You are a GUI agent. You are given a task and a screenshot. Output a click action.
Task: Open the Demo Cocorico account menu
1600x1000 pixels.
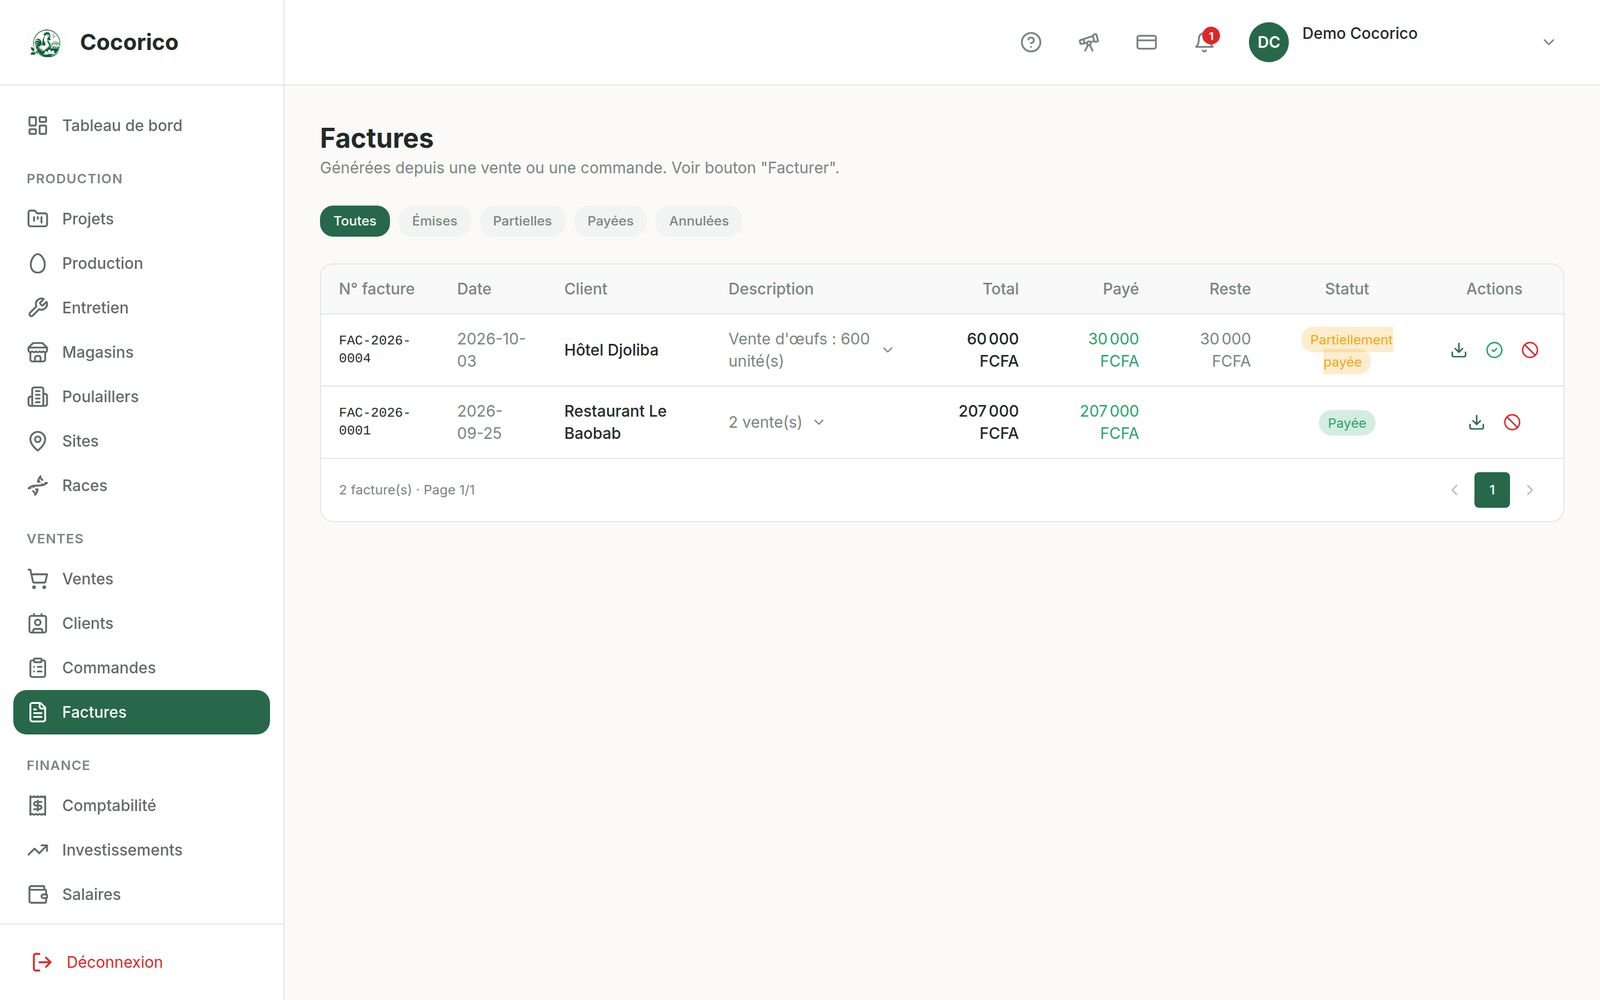click(1402, 42)
